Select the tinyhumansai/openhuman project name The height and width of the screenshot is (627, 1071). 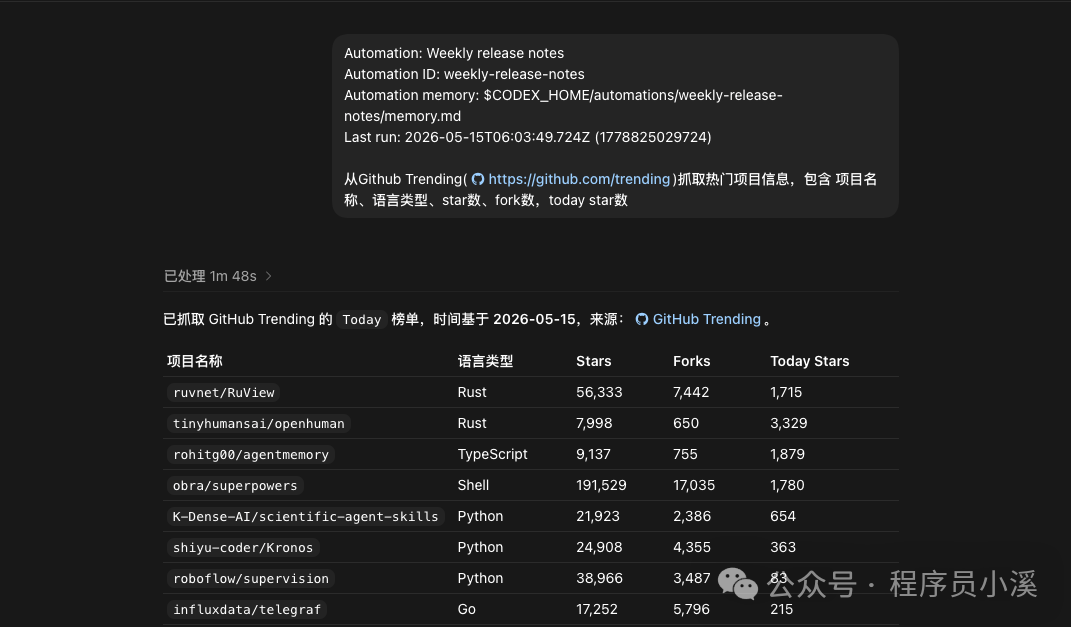(258, 423)
